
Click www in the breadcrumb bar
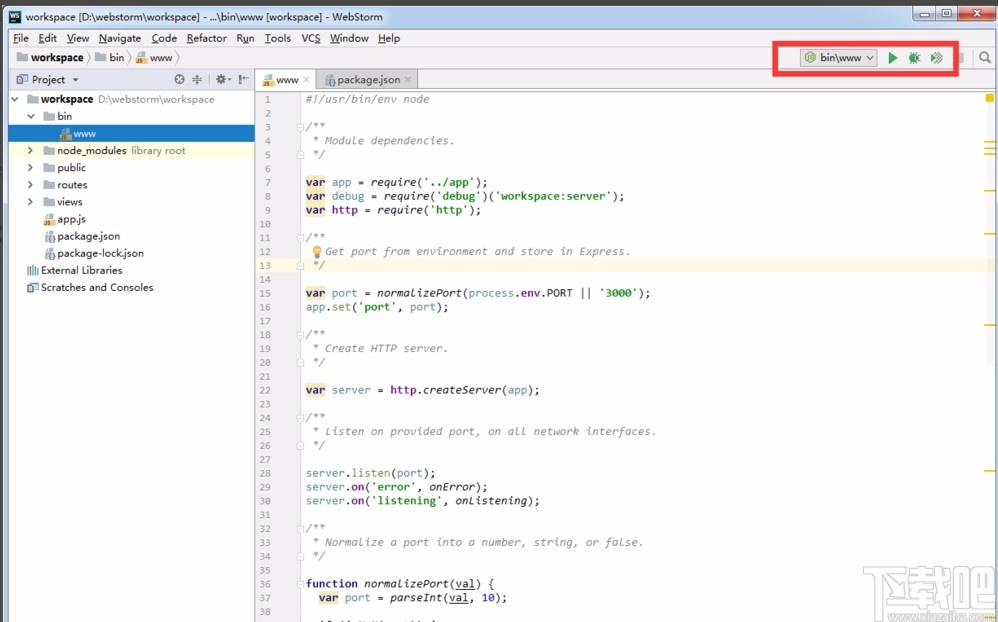pos(153,58)
